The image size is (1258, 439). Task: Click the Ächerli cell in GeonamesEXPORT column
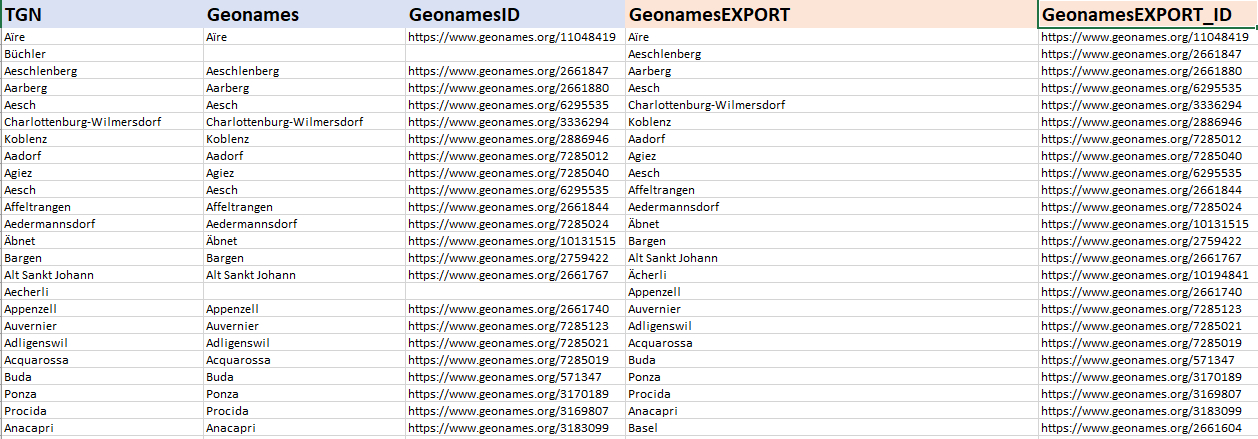pyautogui.click(x=647, y=275)
